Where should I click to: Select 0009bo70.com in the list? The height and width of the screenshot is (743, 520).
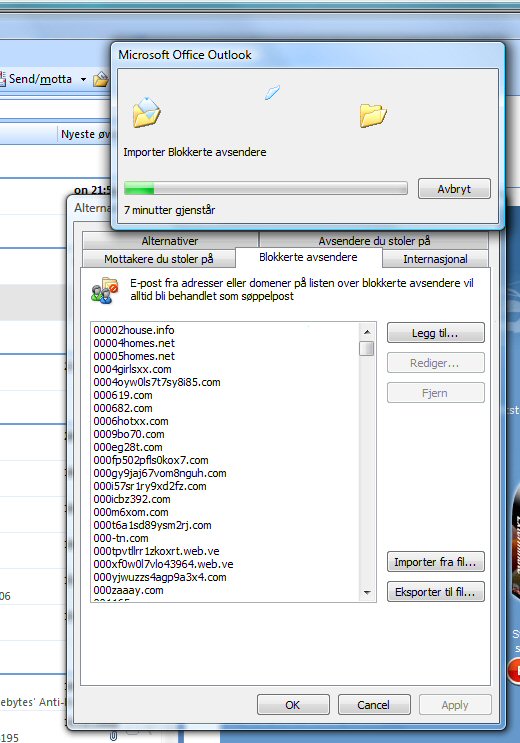[x=129, y=434]
